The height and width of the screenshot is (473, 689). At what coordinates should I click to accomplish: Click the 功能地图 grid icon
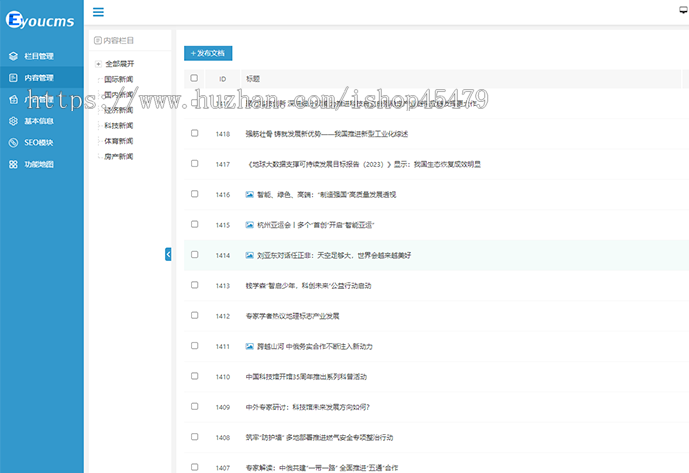click(13, 164)
